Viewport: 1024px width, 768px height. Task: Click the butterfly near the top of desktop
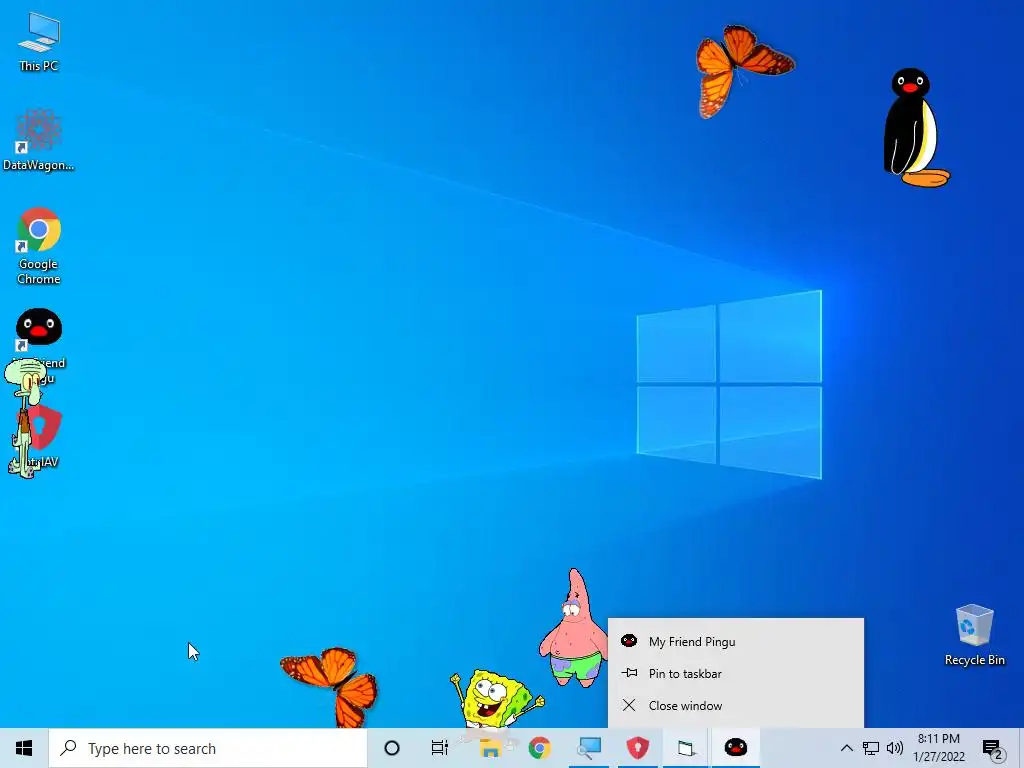tap(743, 71)
